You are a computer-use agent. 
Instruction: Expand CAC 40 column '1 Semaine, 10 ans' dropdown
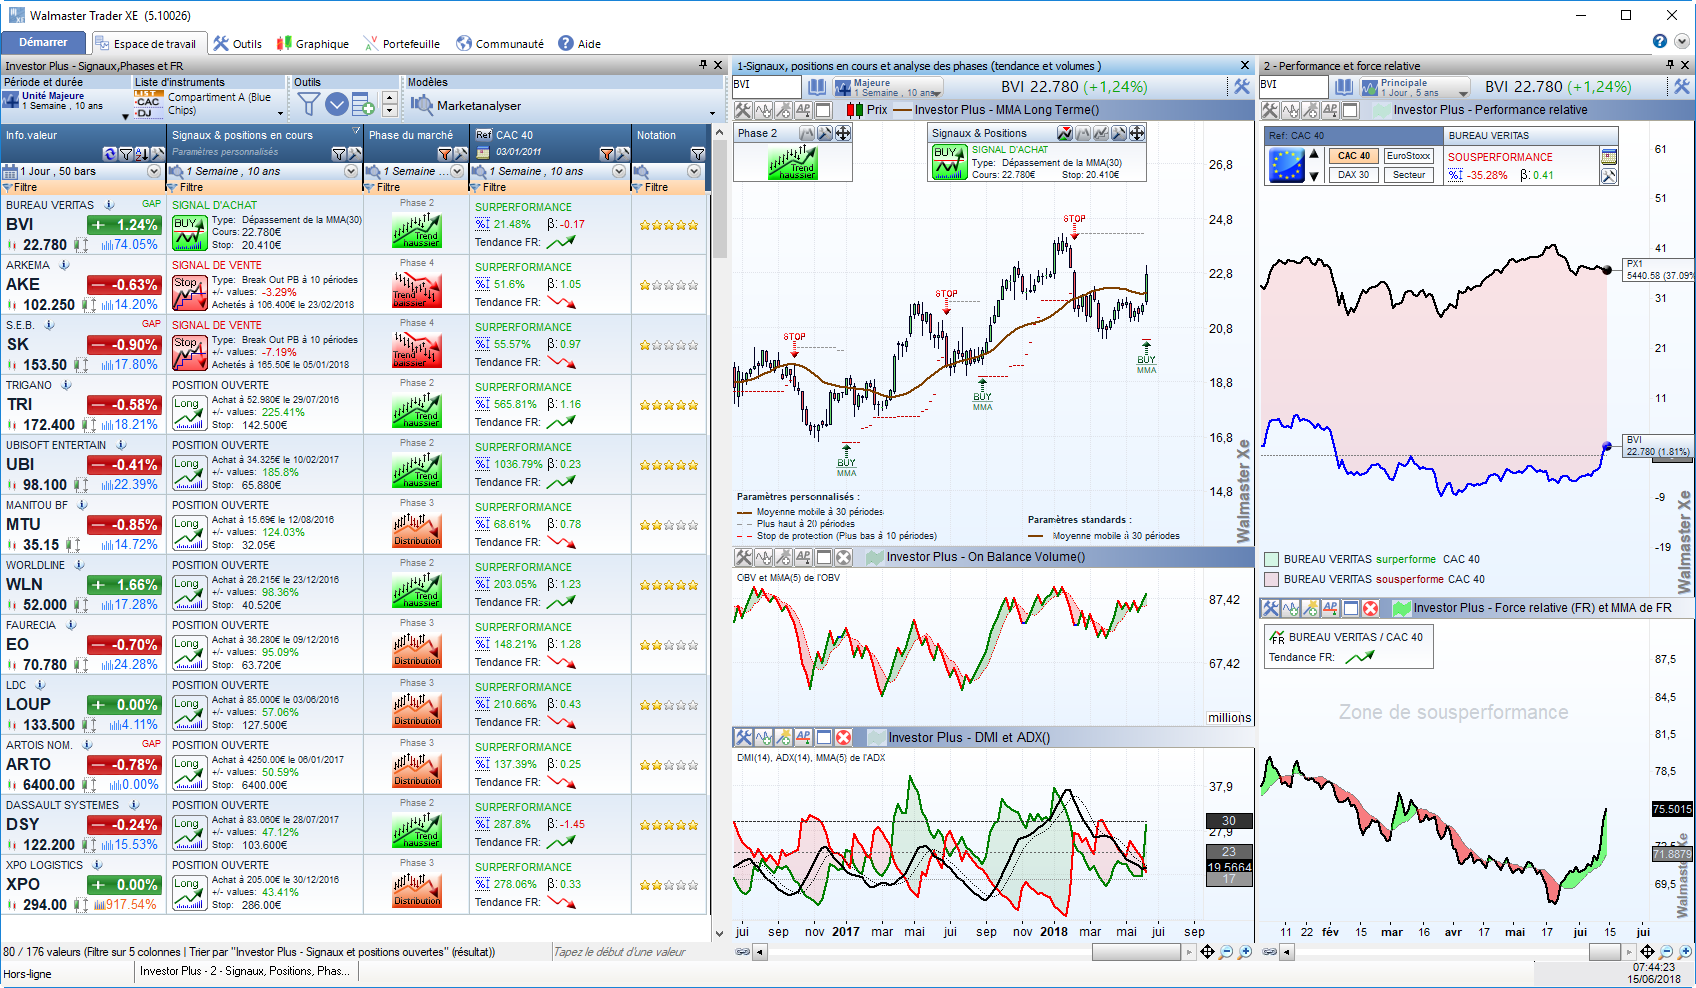(x=619, y=171)
